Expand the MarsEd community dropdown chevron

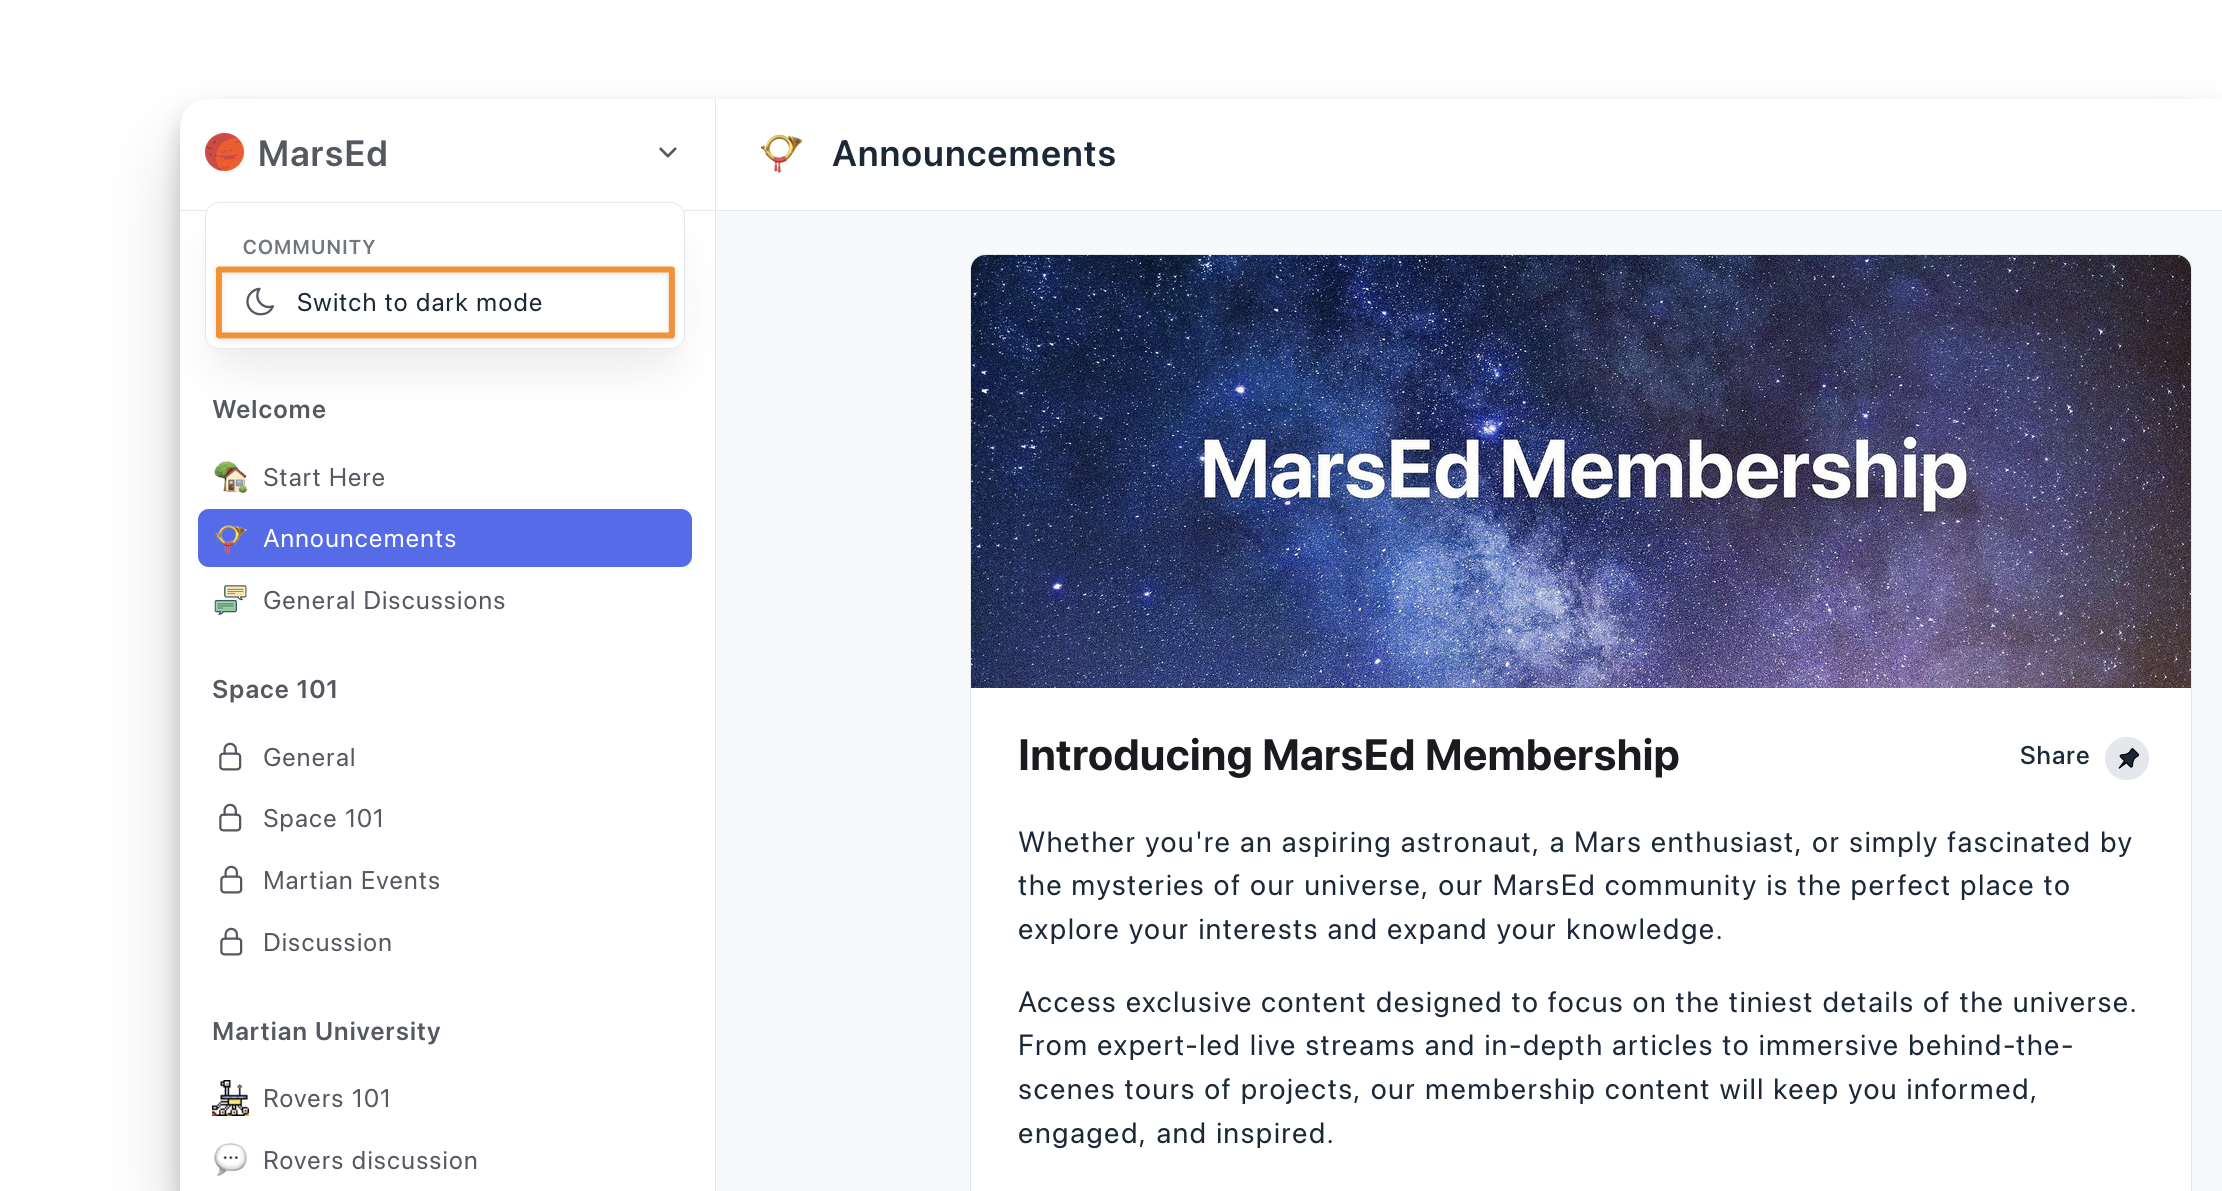click(x=668, y=153)
